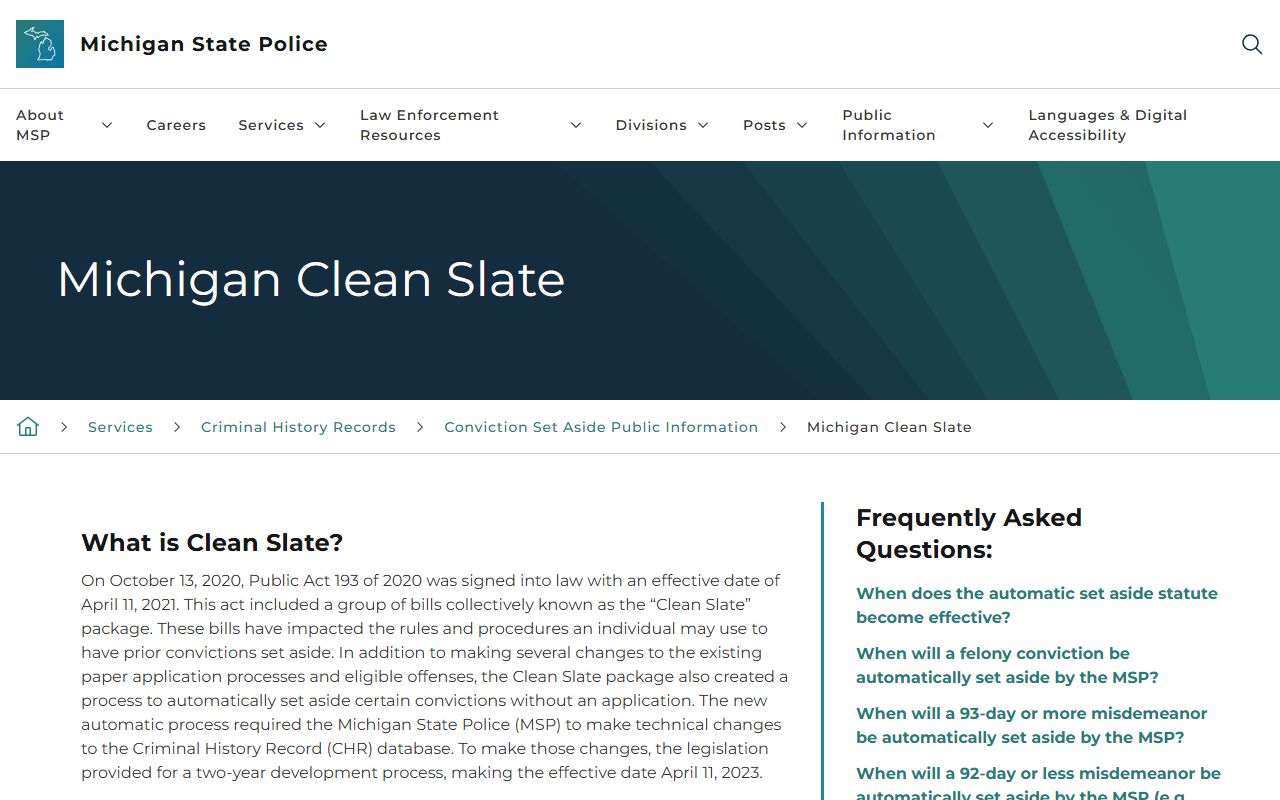Screen dimensions: 1280x800
Task: Follow the Criminal History Records breadcrumb
Action: click(x=298, y=427)
